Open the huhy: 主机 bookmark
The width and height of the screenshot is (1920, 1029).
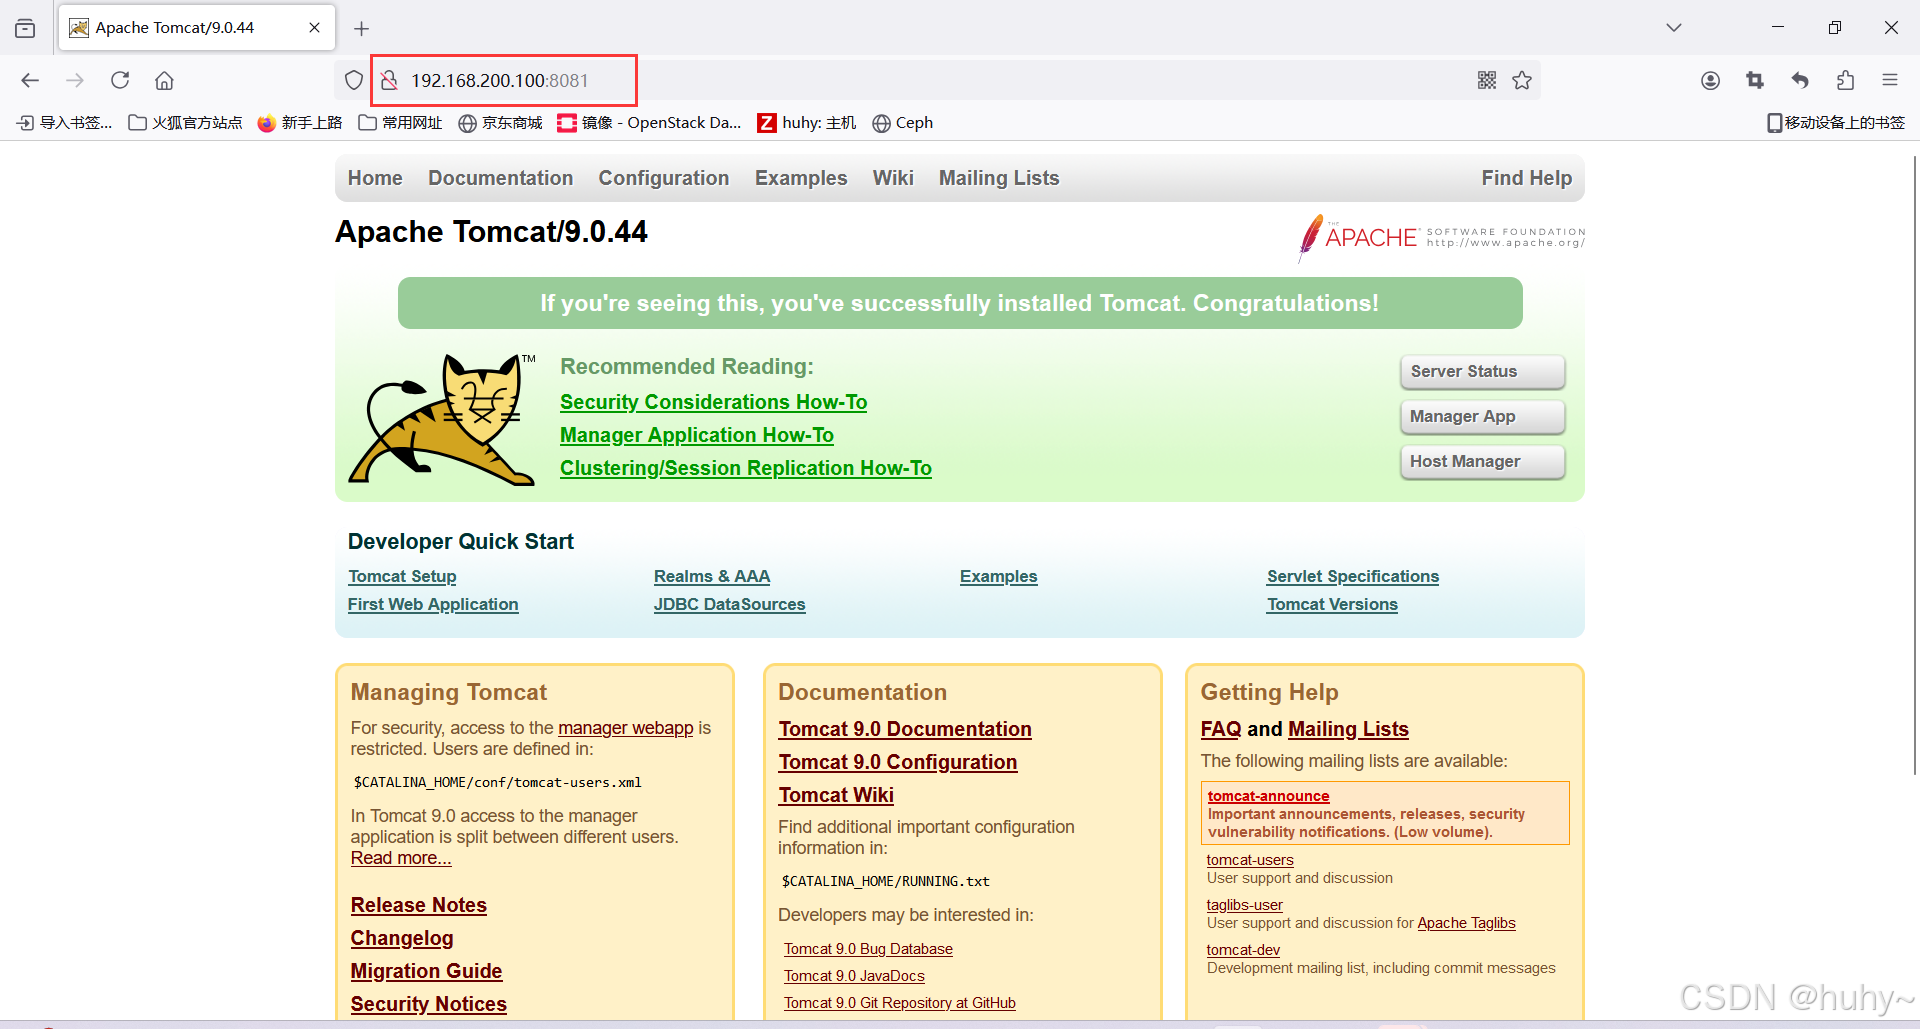pos(807,123)
